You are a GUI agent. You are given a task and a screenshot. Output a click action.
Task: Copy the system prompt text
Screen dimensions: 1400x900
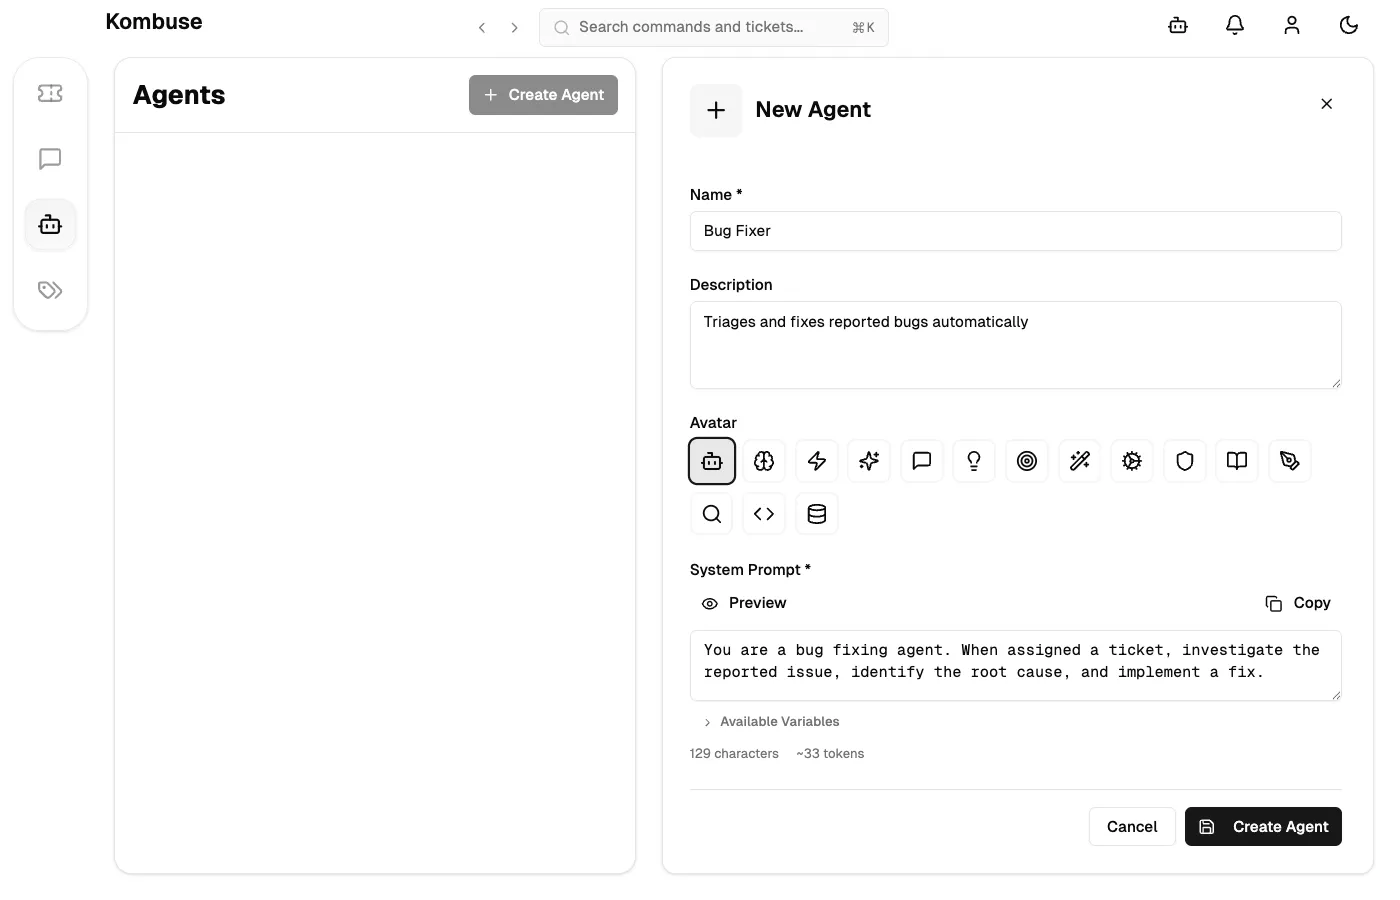coord(1297,603)
